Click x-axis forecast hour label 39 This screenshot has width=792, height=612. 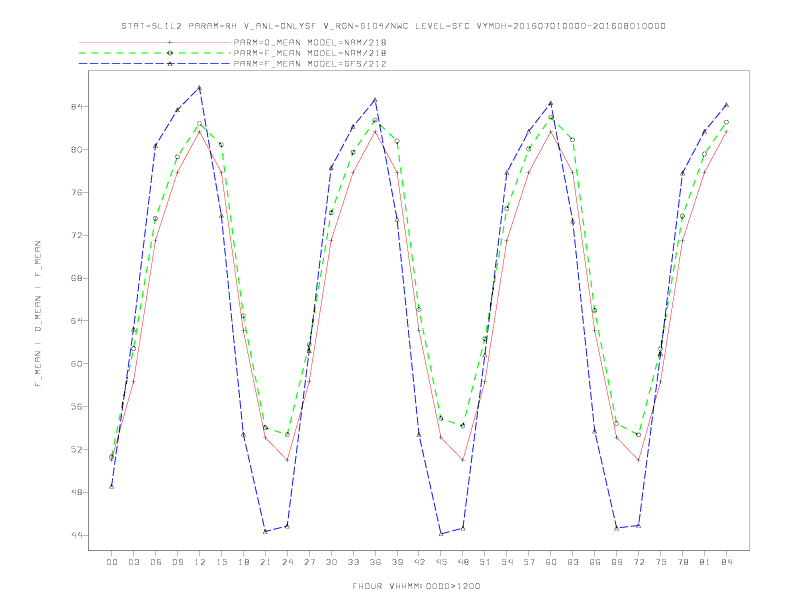tap(397, 562)
